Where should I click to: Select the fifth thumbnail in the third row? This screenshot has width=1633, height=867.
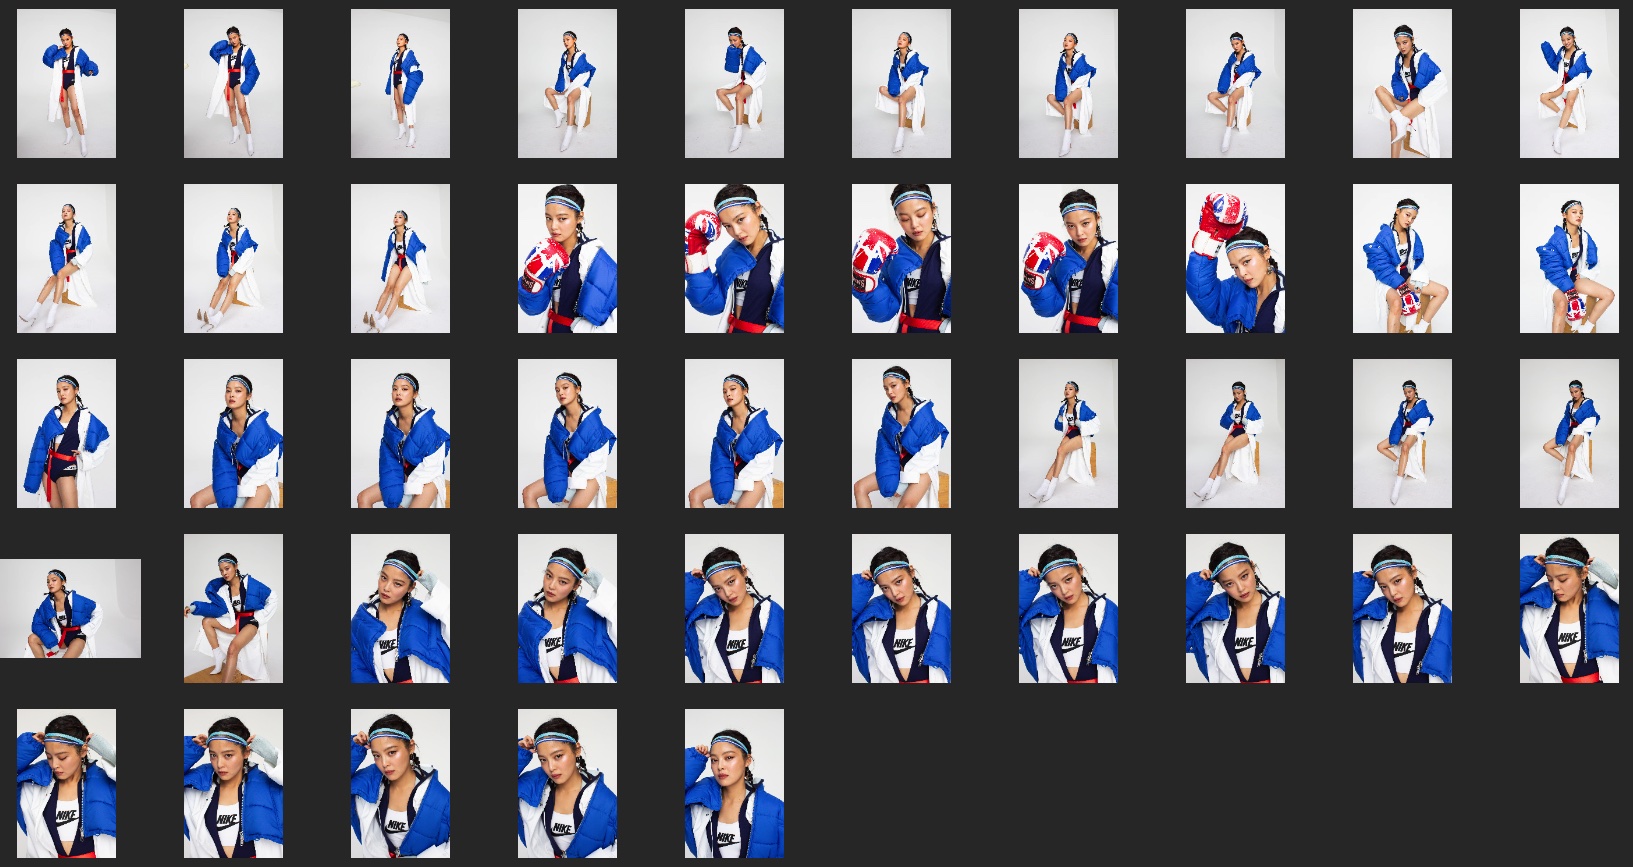[x=734, y=434]
